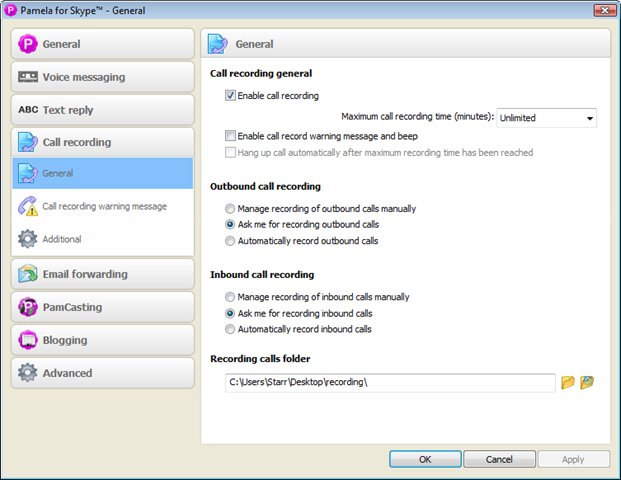Open the Email forwarding section
The width and height of the screenshot is (621, 480).
103,274
